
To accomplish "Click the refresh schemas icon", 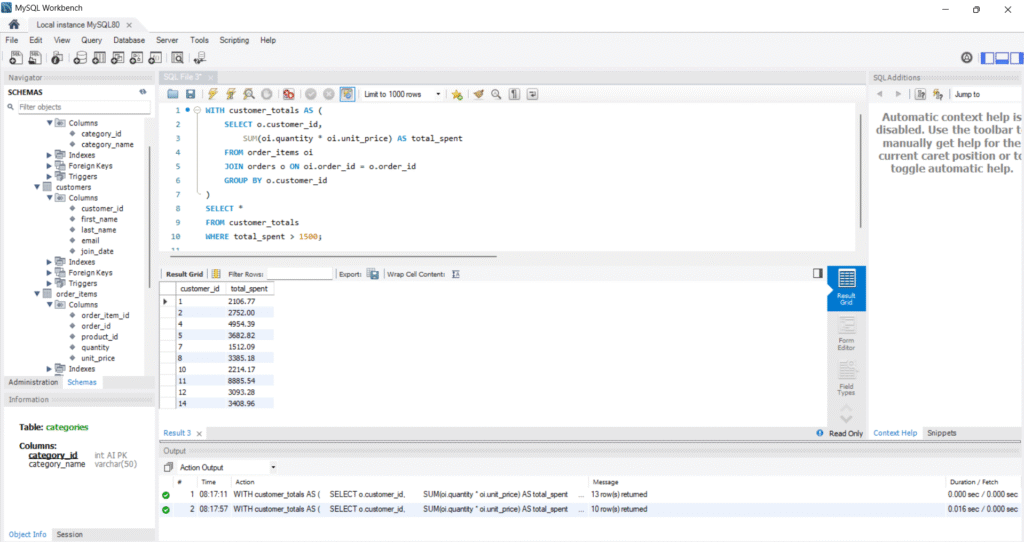I will pyautogui.click(x=142, y=92).
